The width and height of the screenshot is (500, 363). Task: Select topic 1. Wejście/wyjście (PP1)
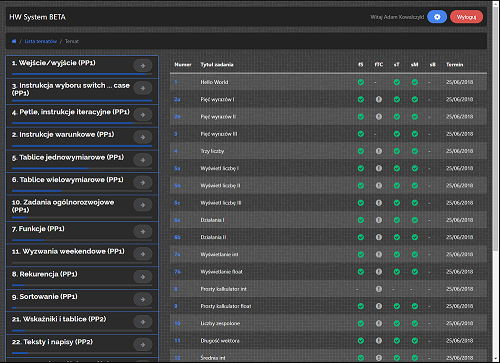tap(54, 63)
